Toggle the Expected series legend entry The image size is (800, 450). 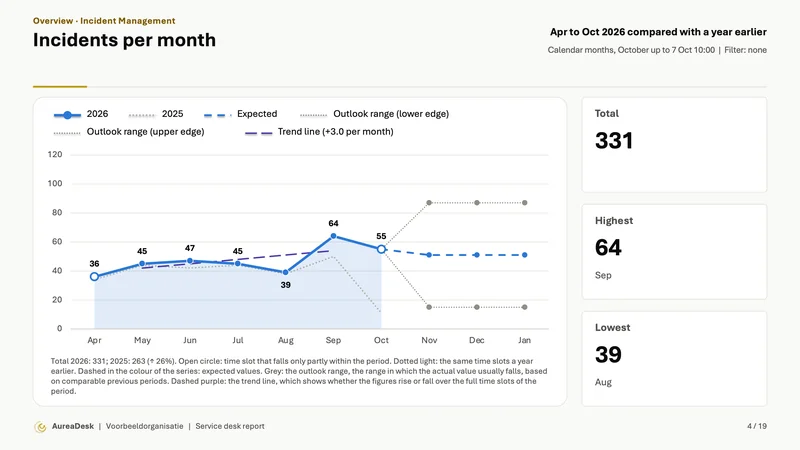240,114
